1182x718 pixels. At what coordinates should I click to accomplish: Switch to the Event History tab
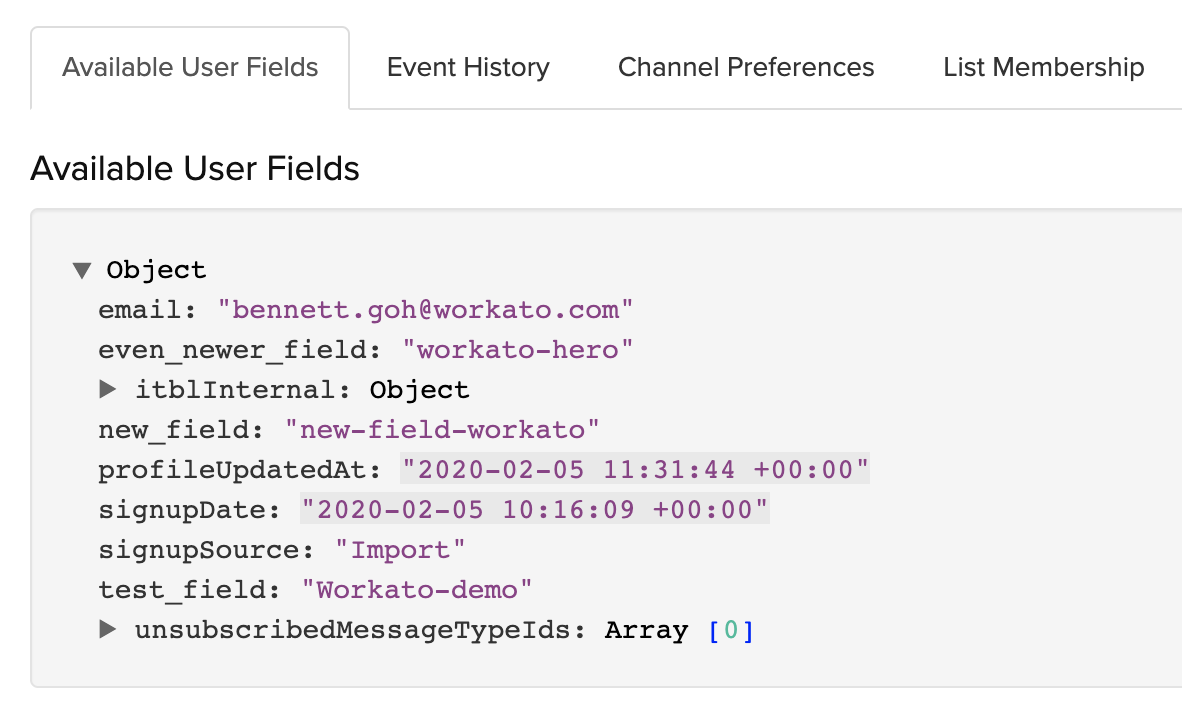tap(467, 67)
